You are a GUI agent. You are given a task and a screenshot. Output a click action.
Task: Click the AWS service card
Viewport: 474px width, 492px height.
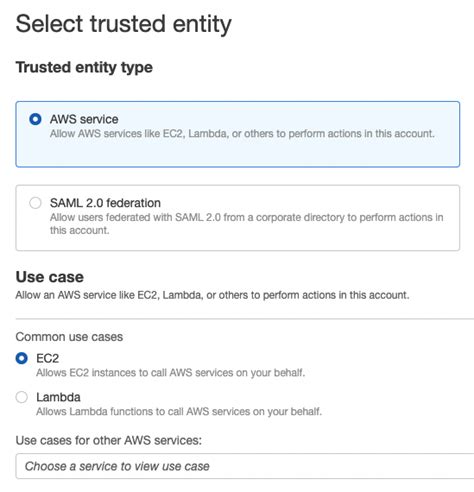[x=238, y=134]
